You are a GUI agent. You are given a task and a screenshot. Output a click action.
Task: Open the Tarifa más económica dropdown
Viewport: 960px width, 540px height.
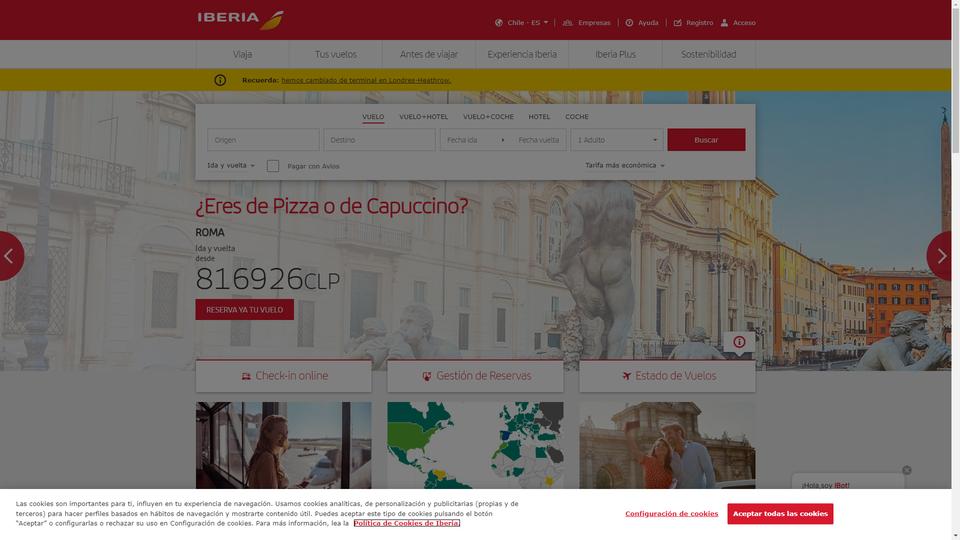coord(624,165)
